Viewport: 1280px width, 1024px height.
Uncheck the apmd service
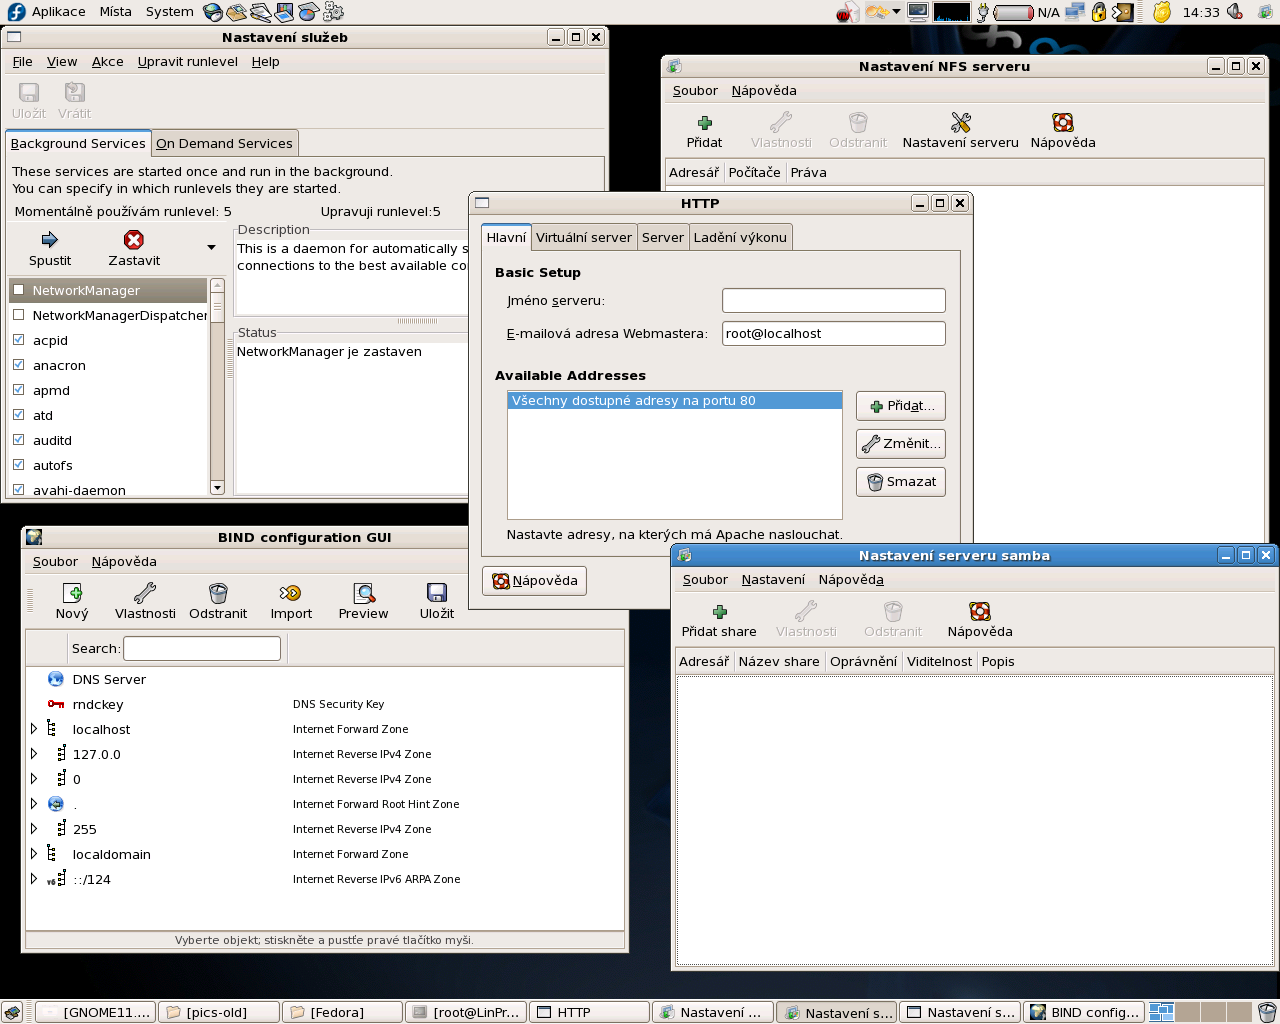(x=18, y=390)
